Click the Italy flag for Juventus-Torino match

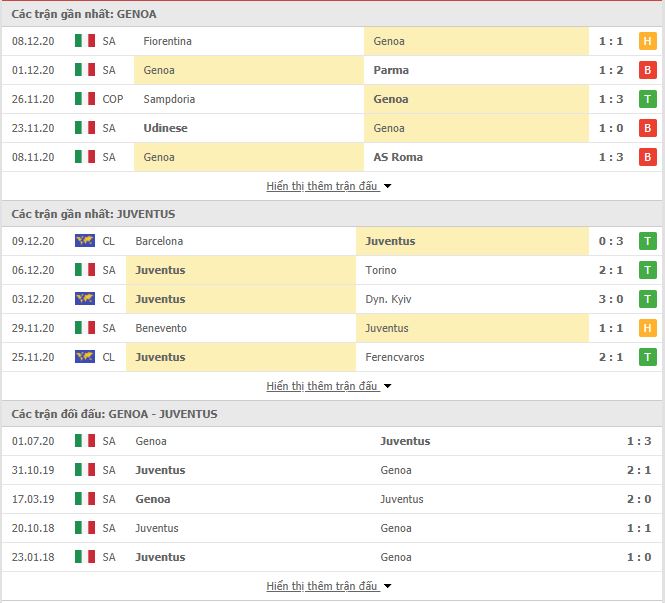[85, 270]
